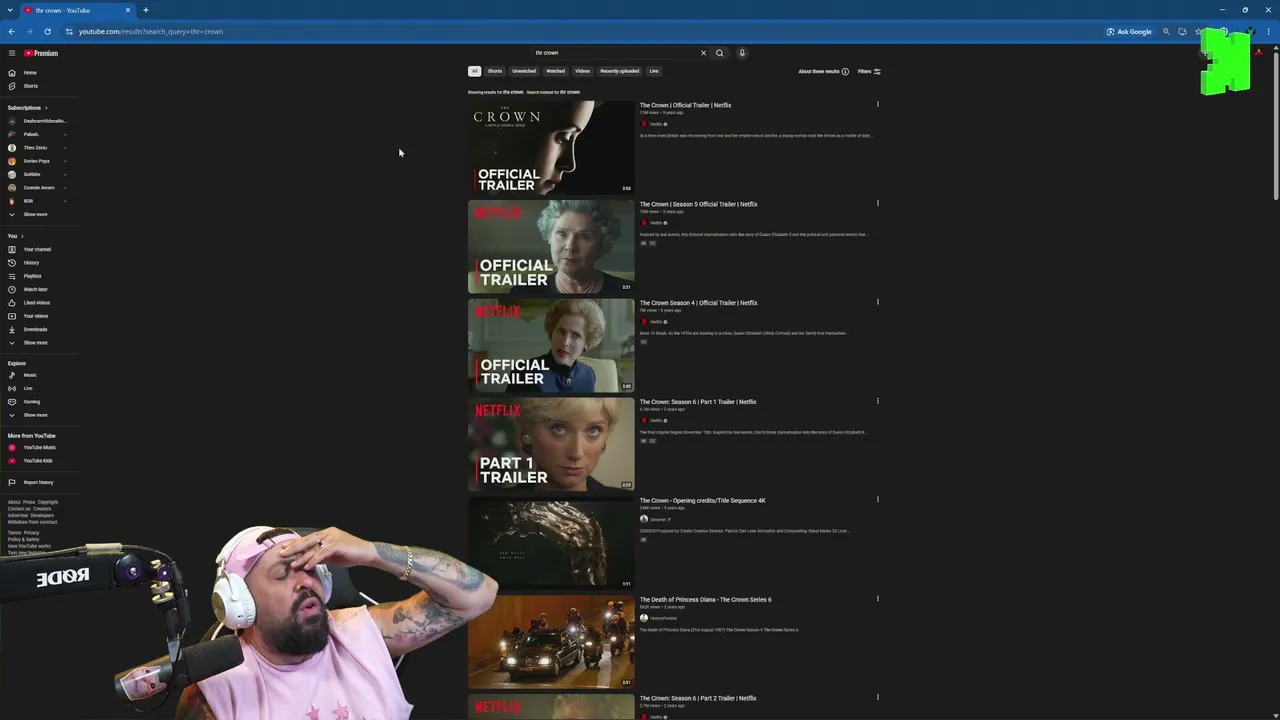
Task: Open a new browser tab
Action: point(146,10)
